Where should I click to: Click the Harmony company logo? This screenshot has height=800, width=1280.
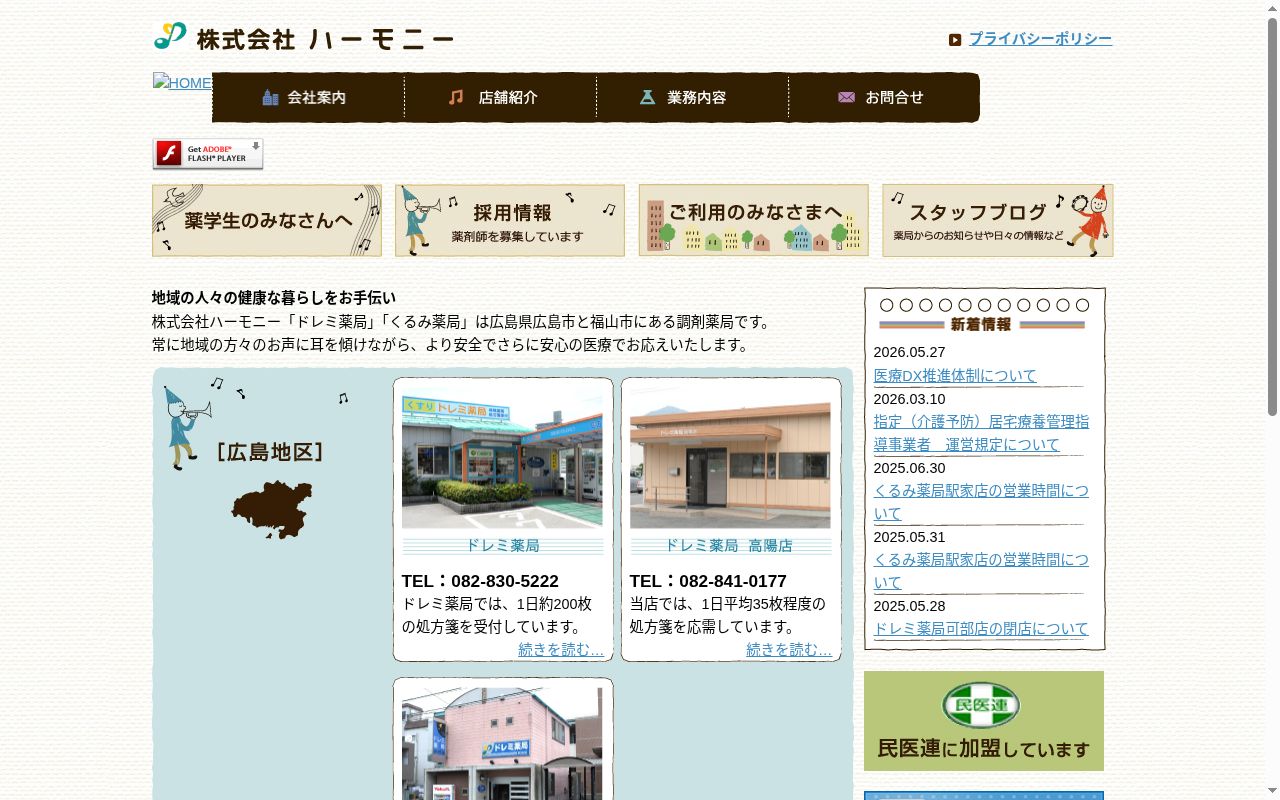pos(304,37)
